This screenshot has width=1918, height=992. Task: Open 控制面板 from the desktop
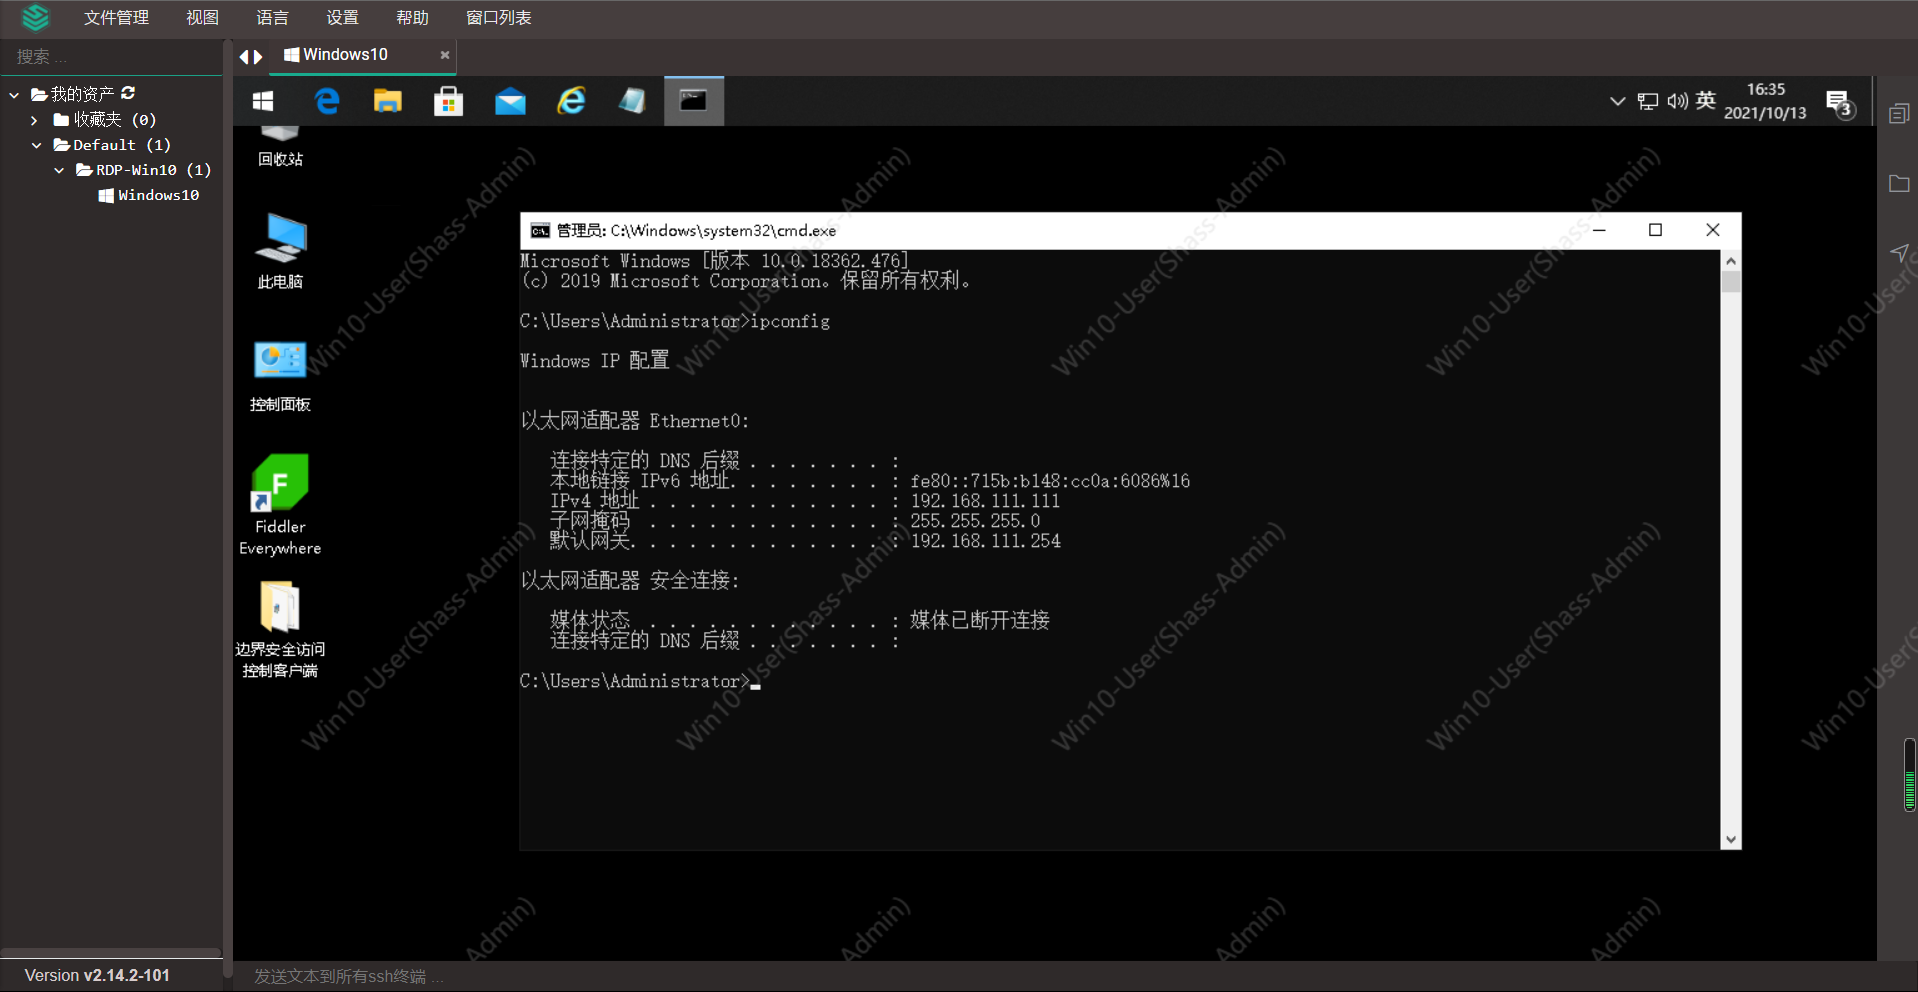(x=280, y=375)
